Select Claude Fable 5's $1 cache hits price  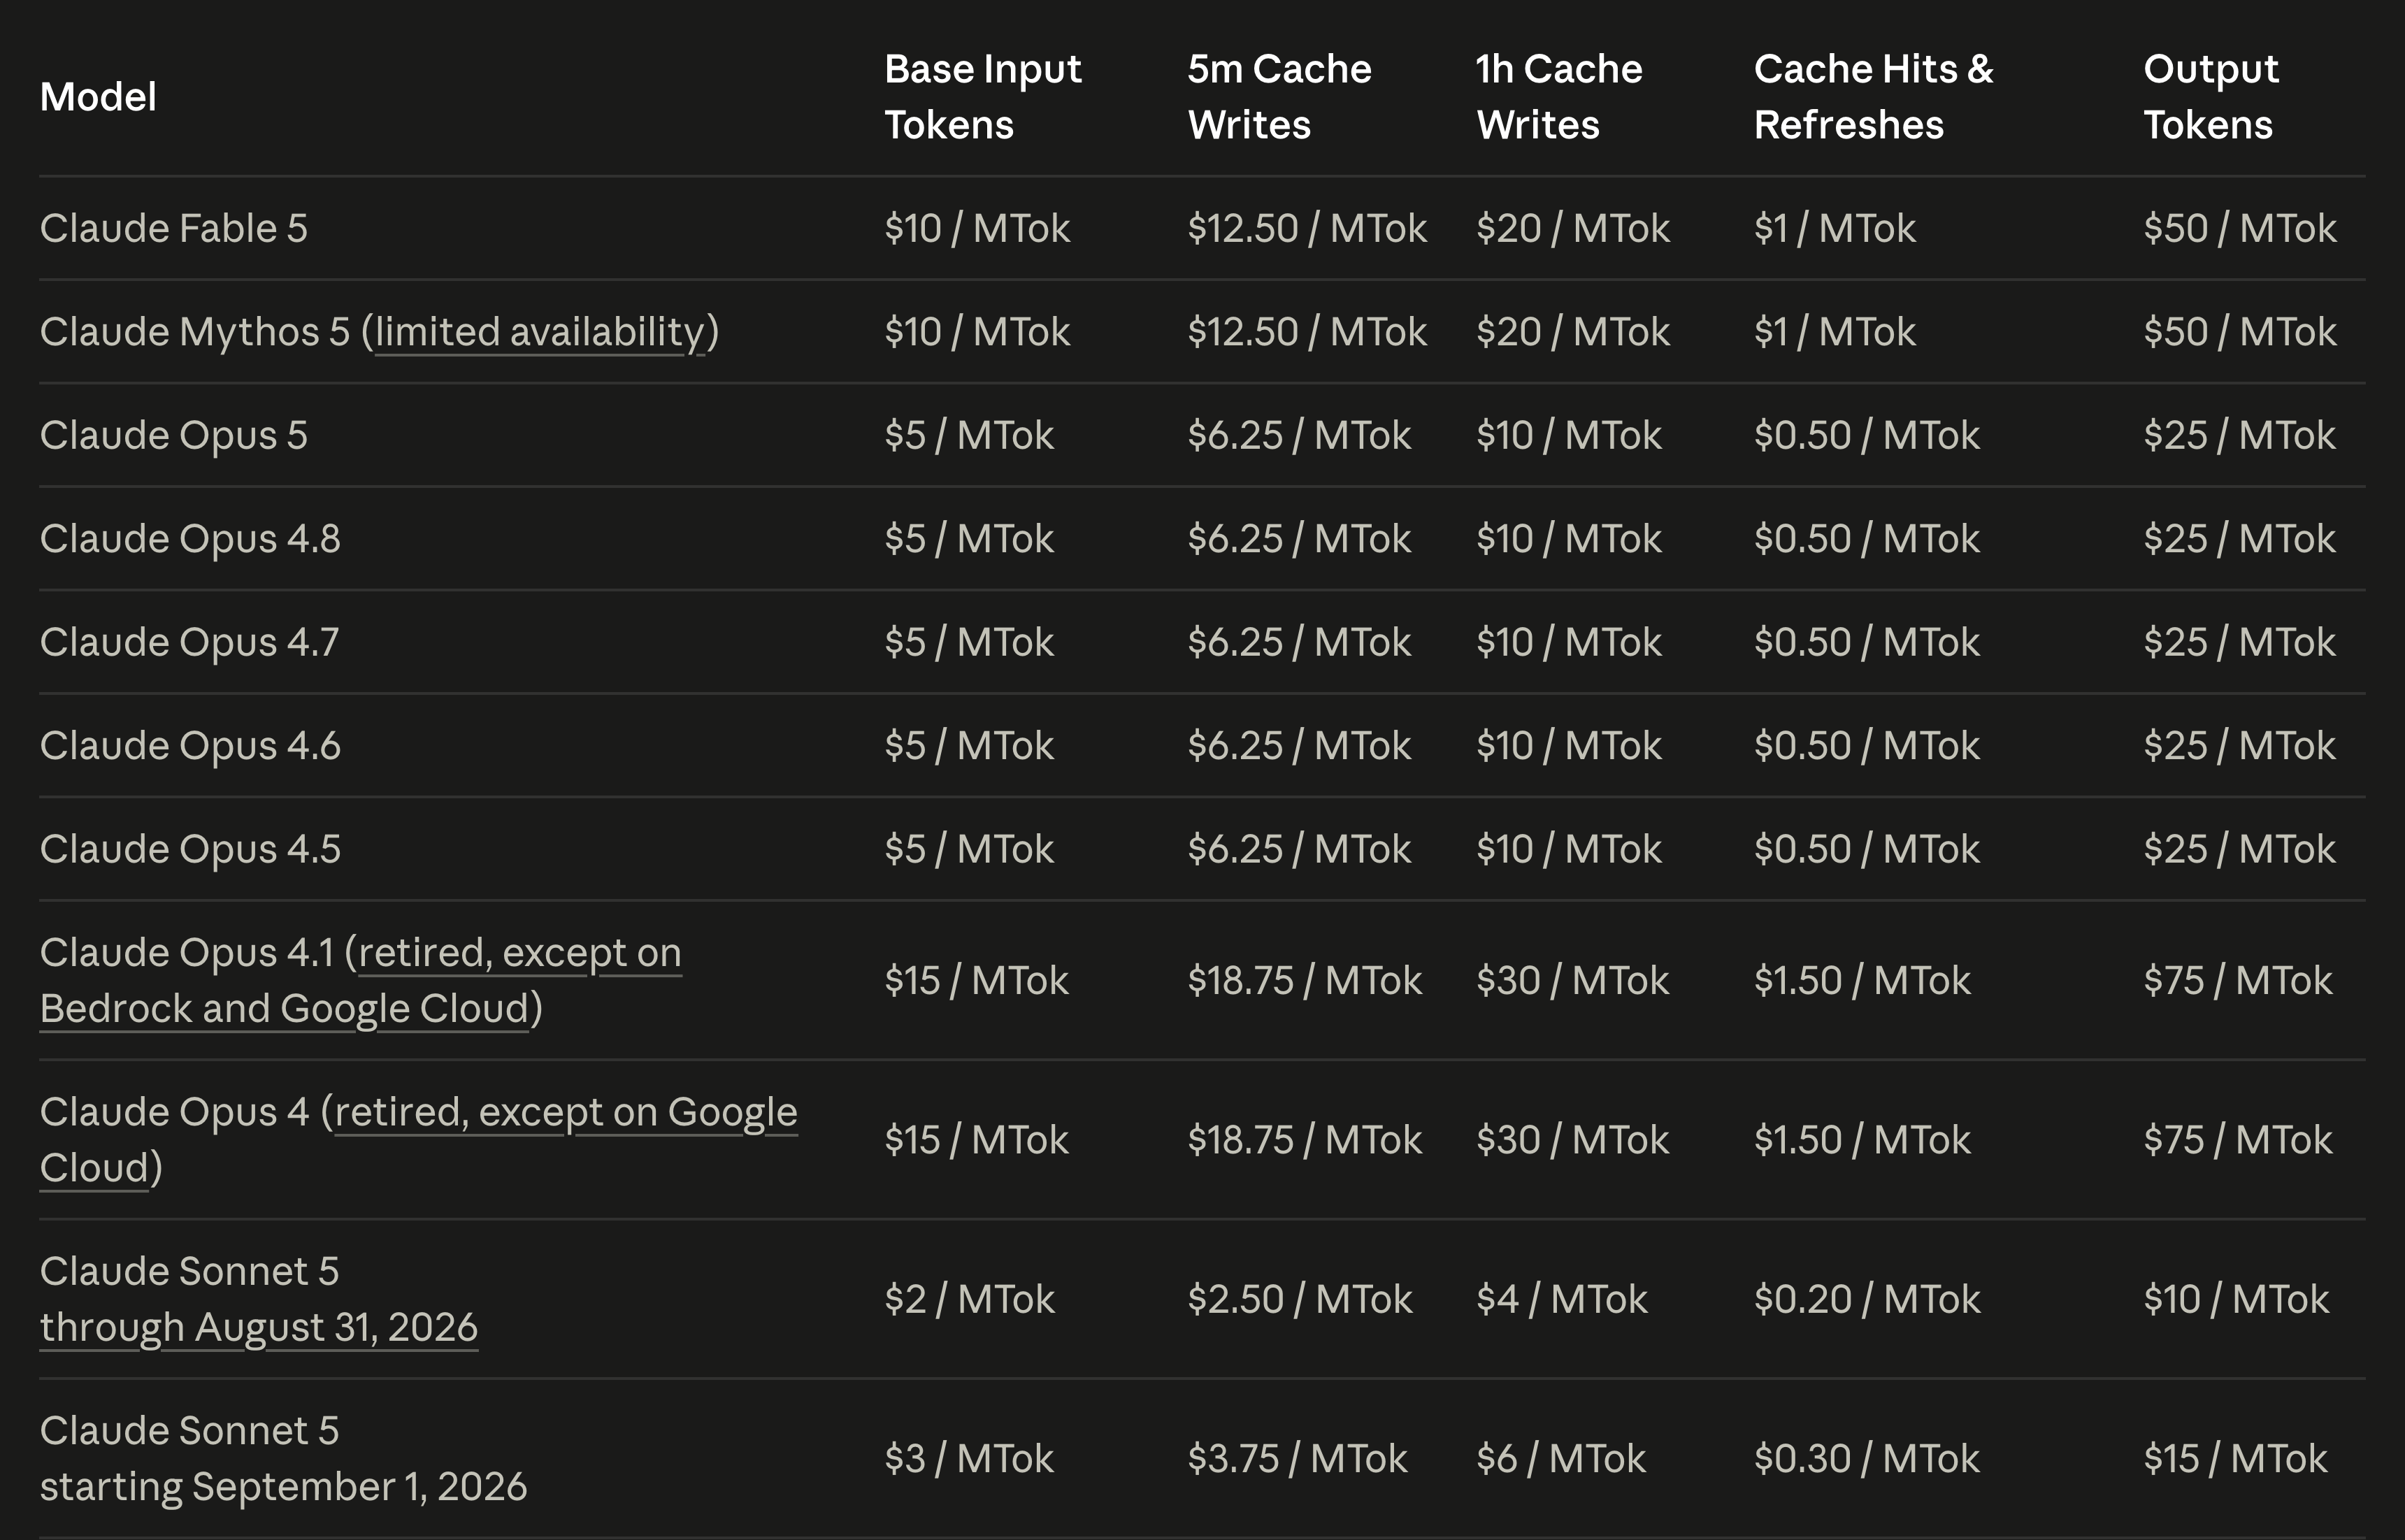[x=1835, y=228]
